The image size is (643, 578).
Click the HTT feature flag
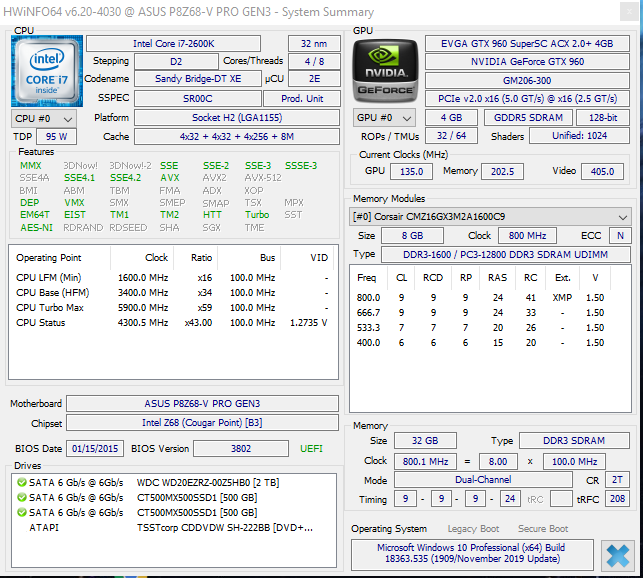[x=212, y=215]
